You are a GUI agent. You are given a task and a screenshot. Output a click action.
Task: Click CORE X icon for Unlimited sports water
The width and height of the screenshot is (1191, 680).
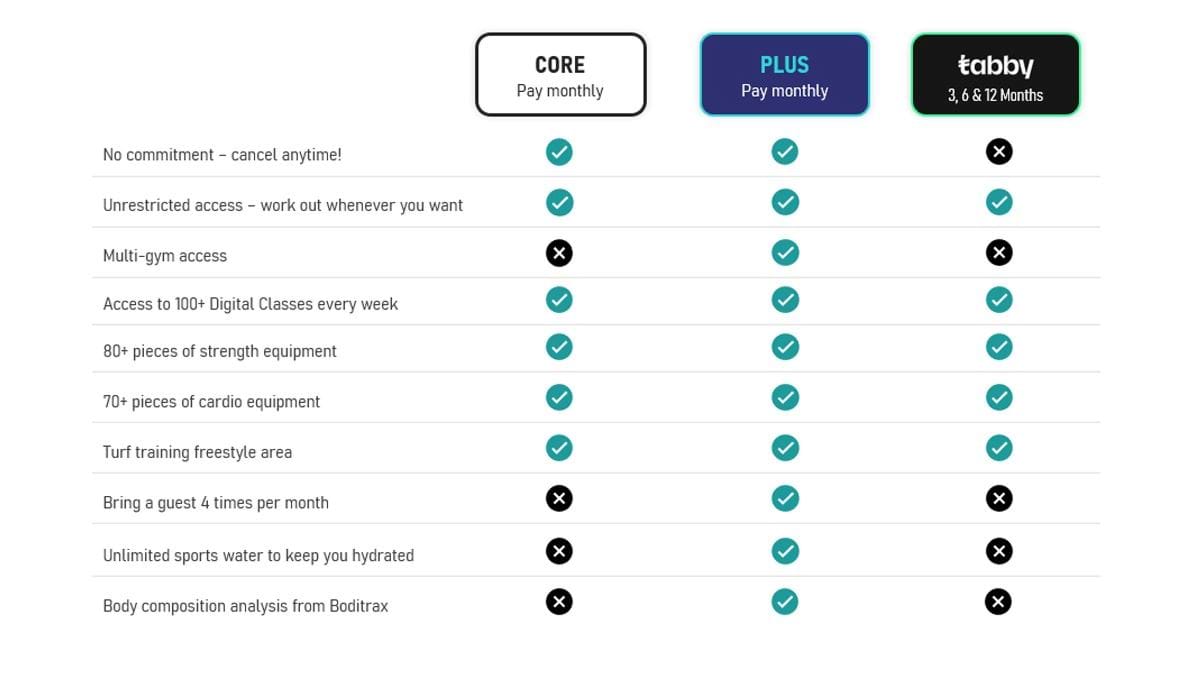click(x=559, y=551)
